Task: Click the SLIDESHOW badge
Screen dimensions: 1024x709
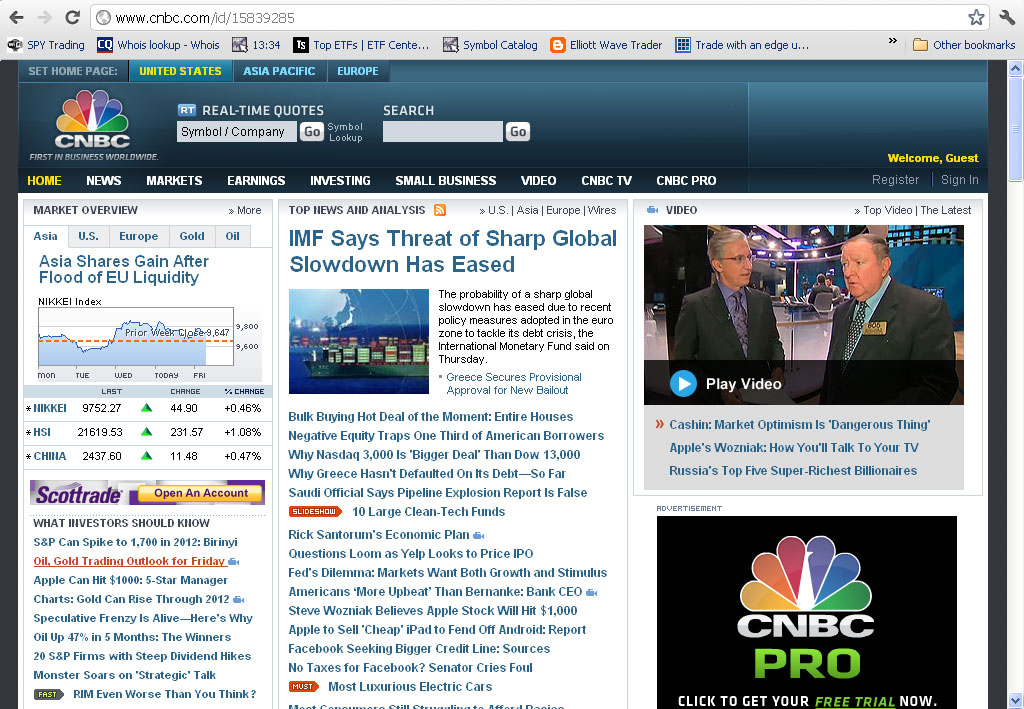Action: point(315,512)
